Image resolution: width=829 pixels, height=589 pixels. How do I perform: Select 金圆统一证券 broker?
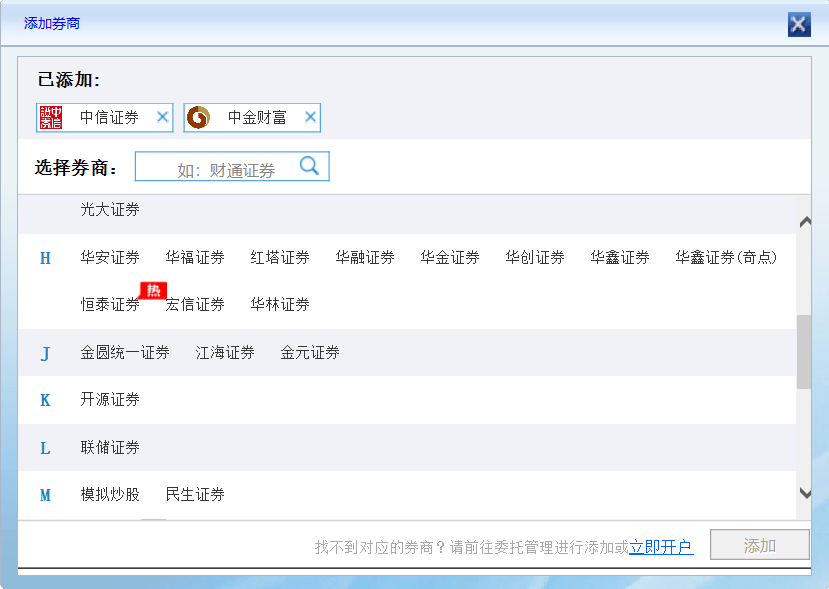point(125,353)
